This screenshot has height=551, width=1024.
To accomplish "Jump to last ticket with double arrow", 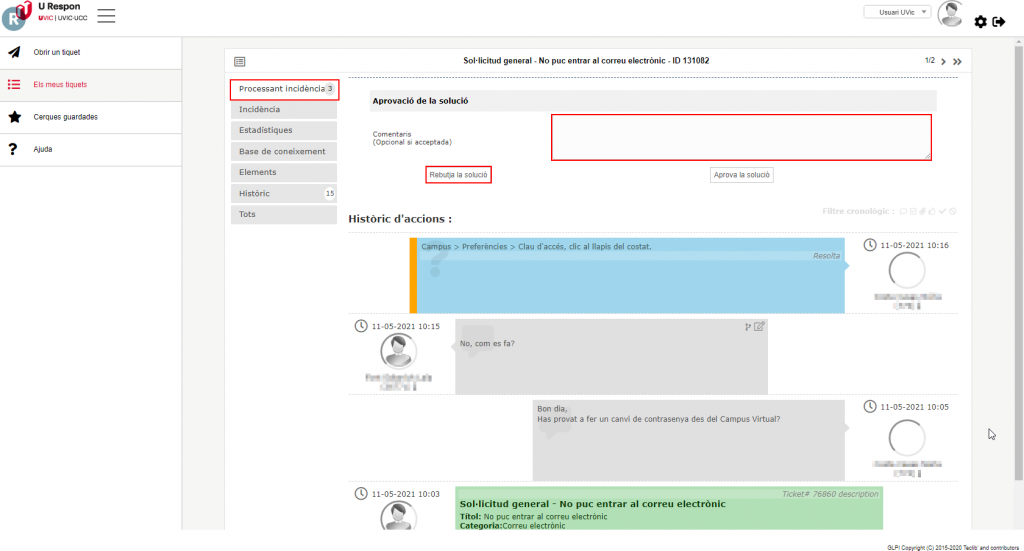I will (x=957, y=61).
